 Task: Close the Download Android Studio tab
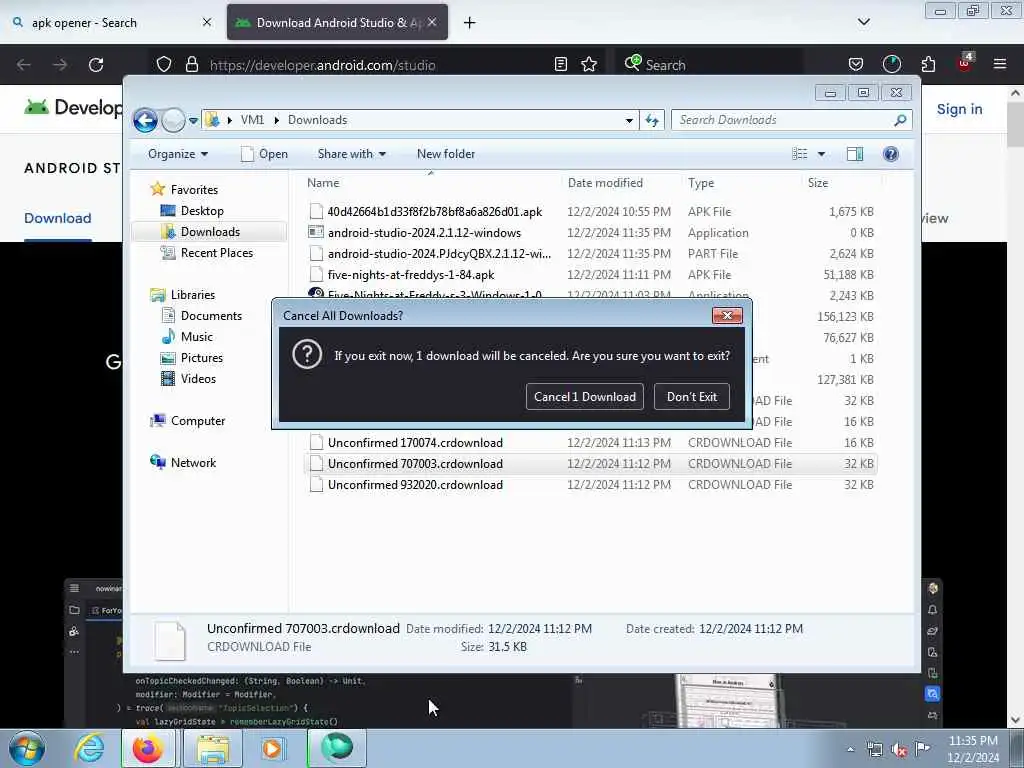pyautogui.click(x=432, y=22)
